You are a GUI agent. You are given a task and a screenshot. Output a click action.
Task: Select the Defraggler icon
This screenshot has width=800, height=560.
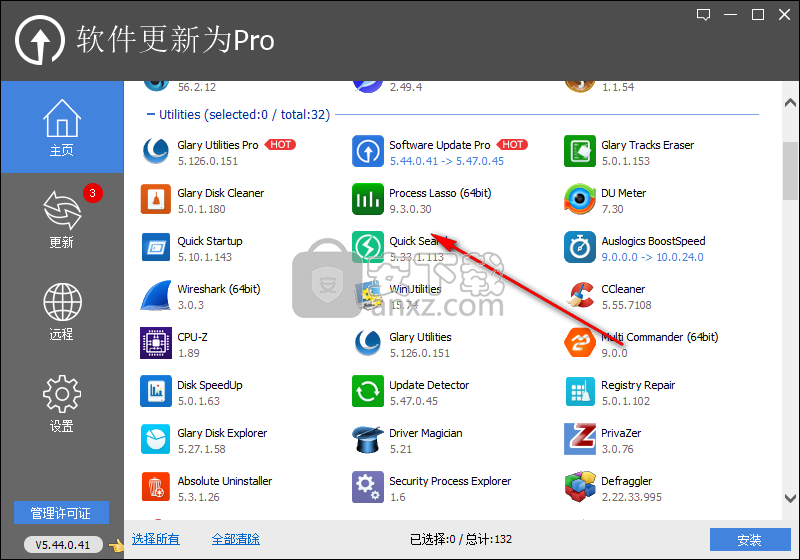coord(580,487)
